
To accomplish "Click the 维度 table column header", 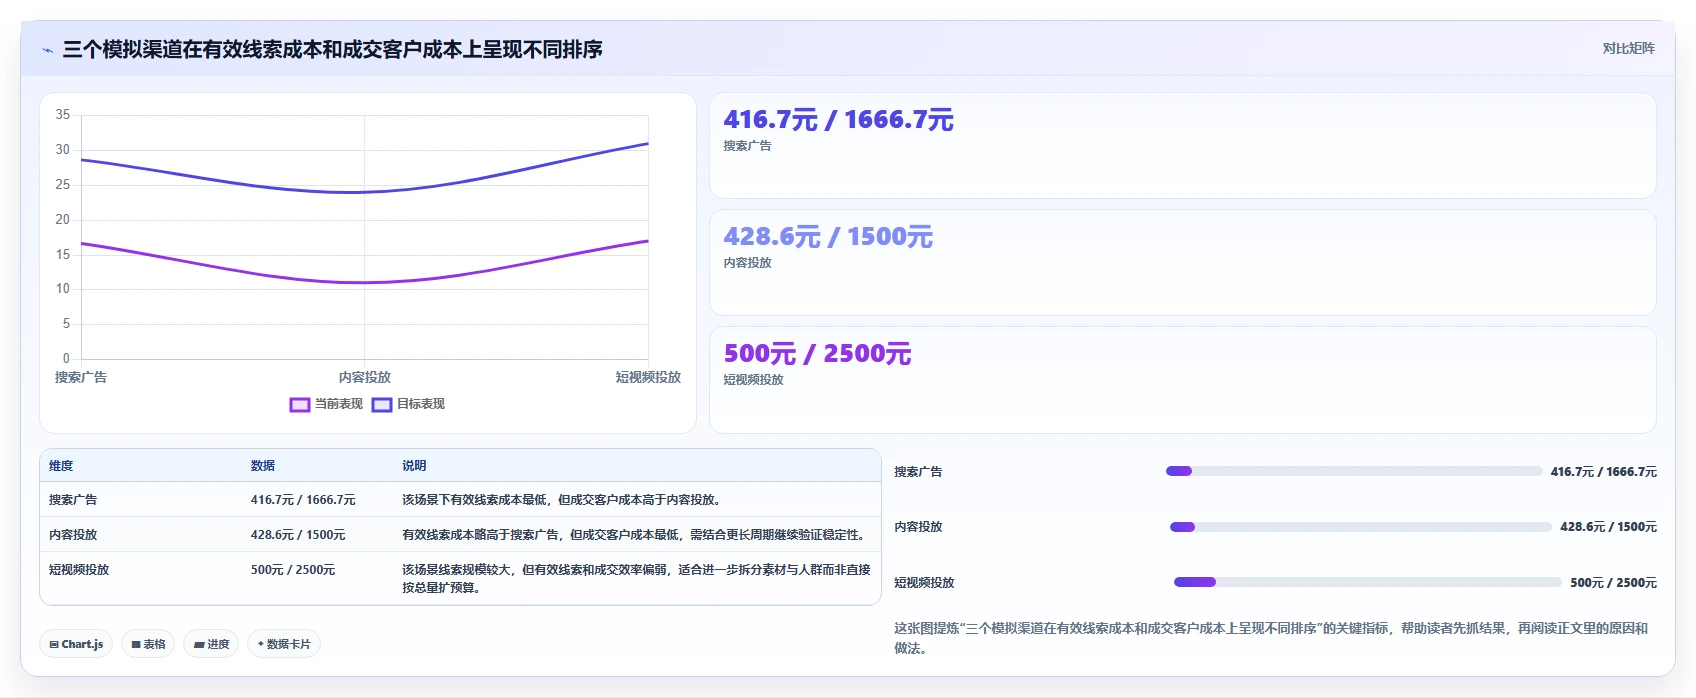I will 61,466.
